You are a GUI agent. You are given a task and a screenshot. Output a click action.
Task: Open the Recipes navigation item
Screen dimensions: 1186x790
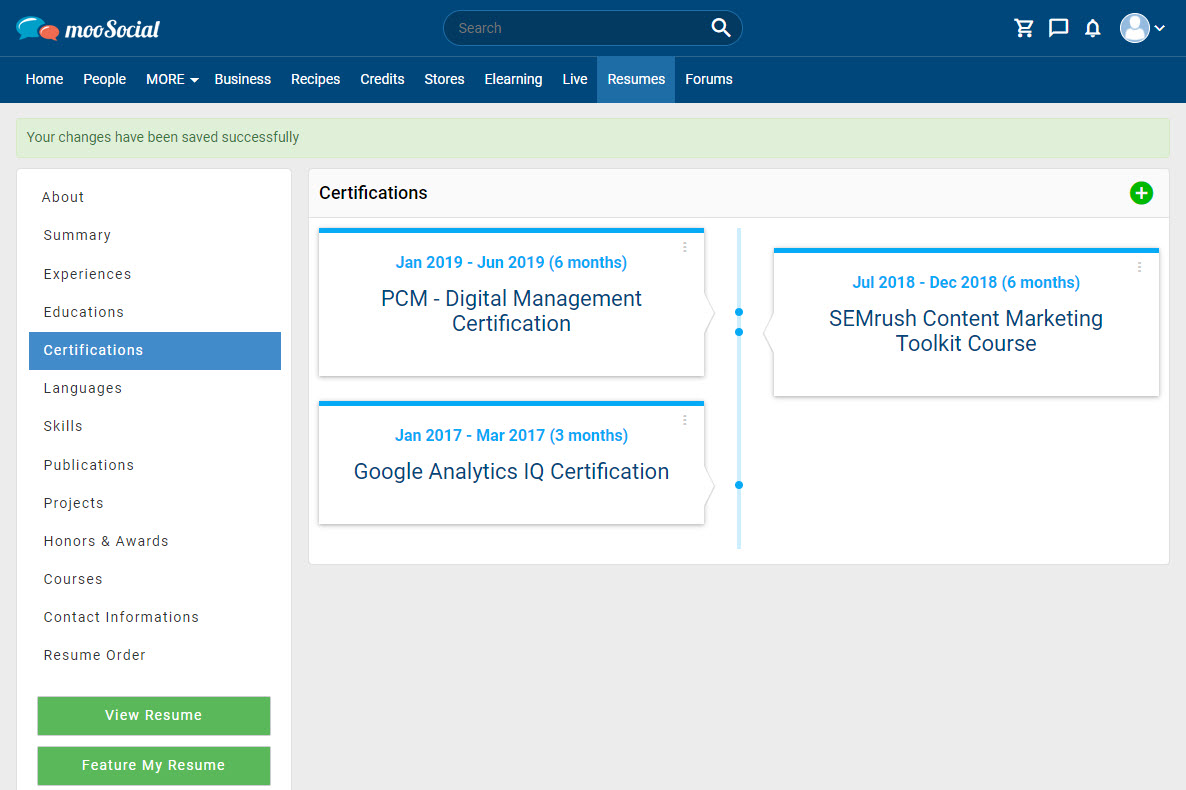315,79
